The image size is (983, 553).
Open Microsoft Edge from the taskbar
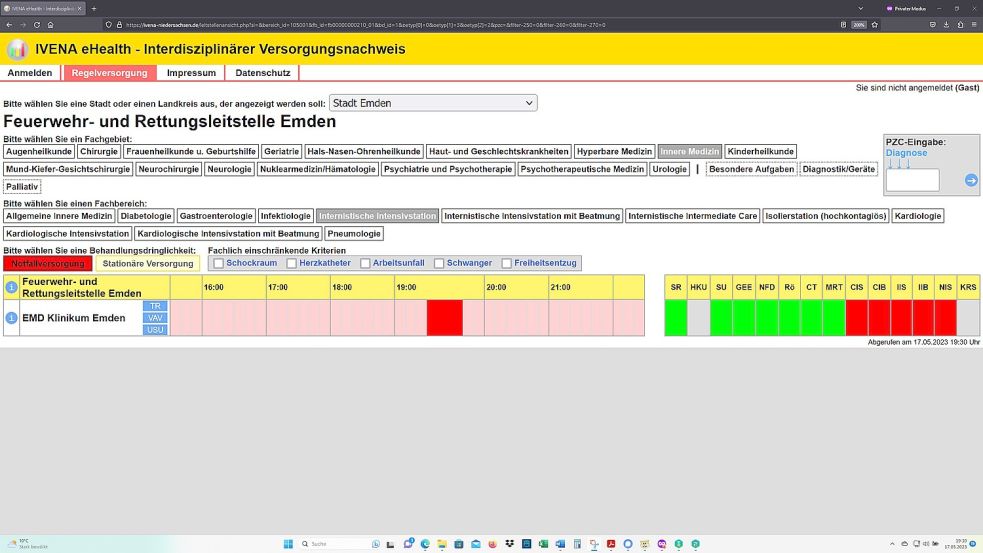425,544
